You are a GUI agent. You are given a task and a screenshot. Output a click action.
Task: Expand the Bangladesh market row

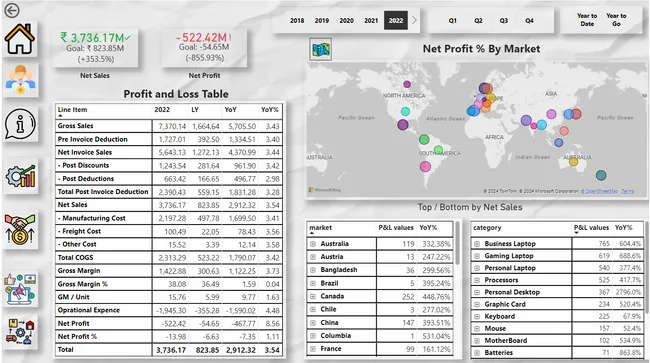pos(313,270)
